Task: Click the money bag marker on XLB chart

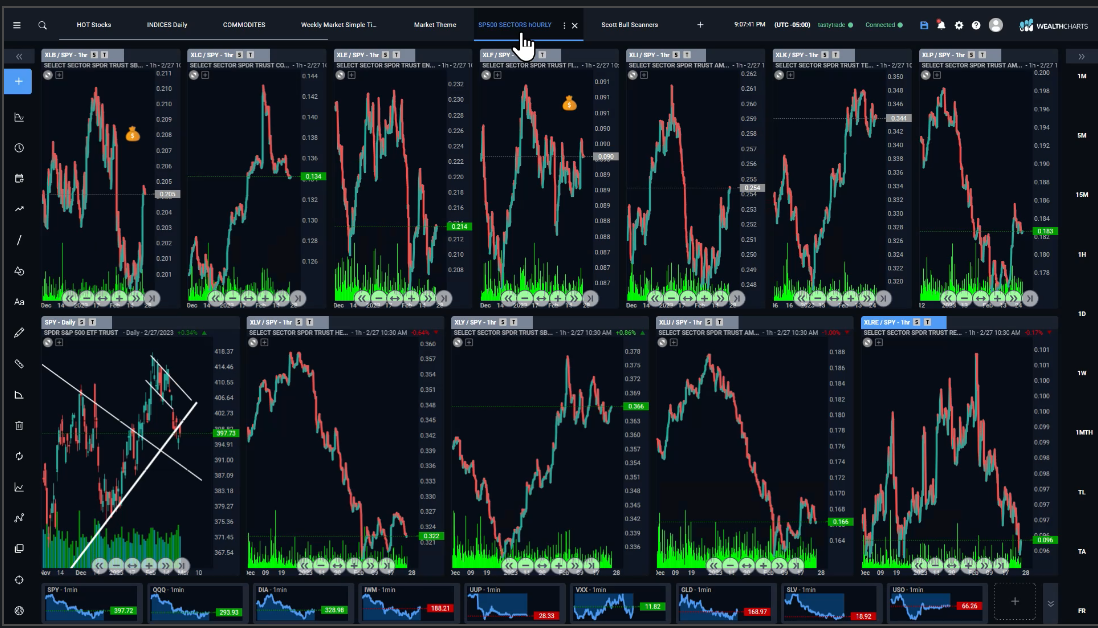Action: (x=132, y=134)
